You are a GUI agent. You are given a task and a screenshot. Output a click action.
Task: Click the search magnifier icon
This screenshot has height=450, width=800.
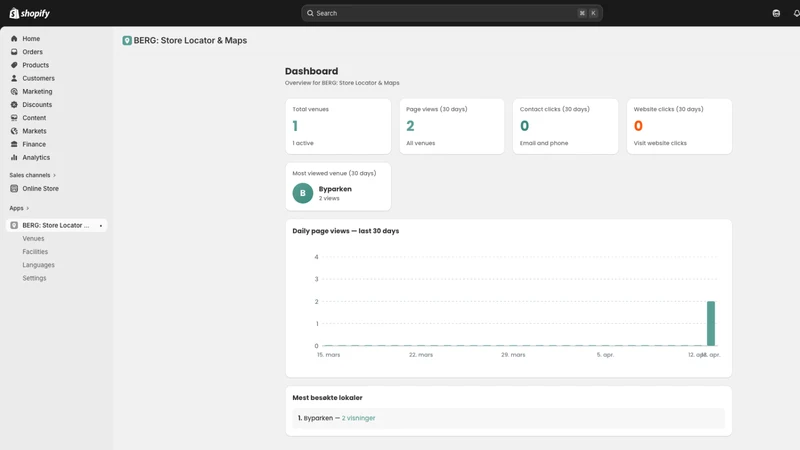(310, 13)
